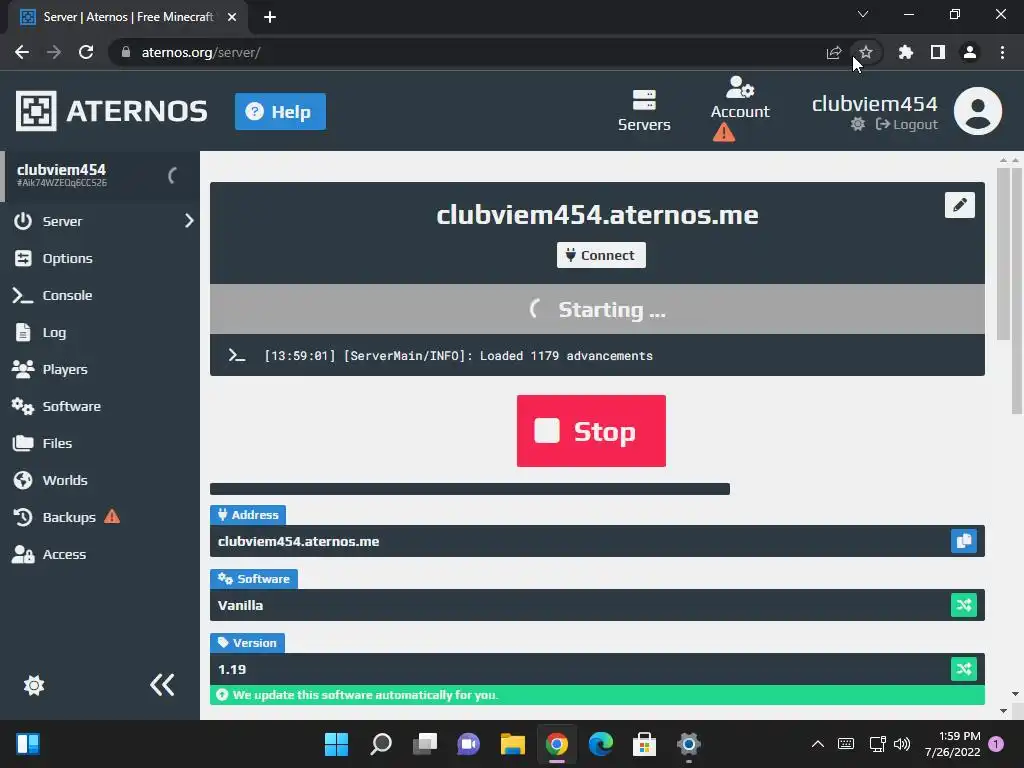
Task: Open the Servers page
Action: (x=644, y=111)
